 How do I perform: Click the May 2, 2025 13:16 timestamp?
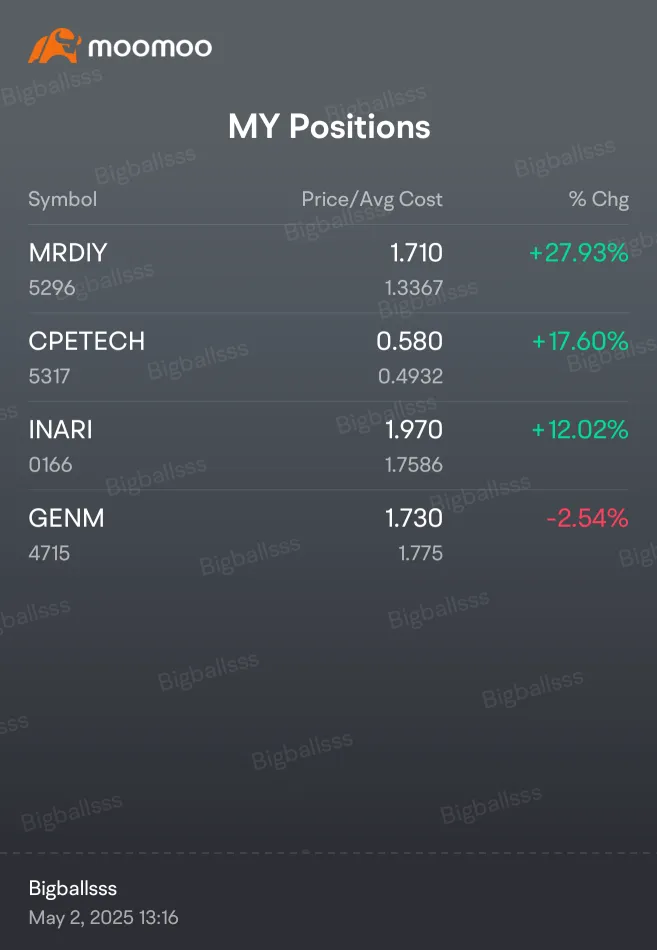click(104, 917)
